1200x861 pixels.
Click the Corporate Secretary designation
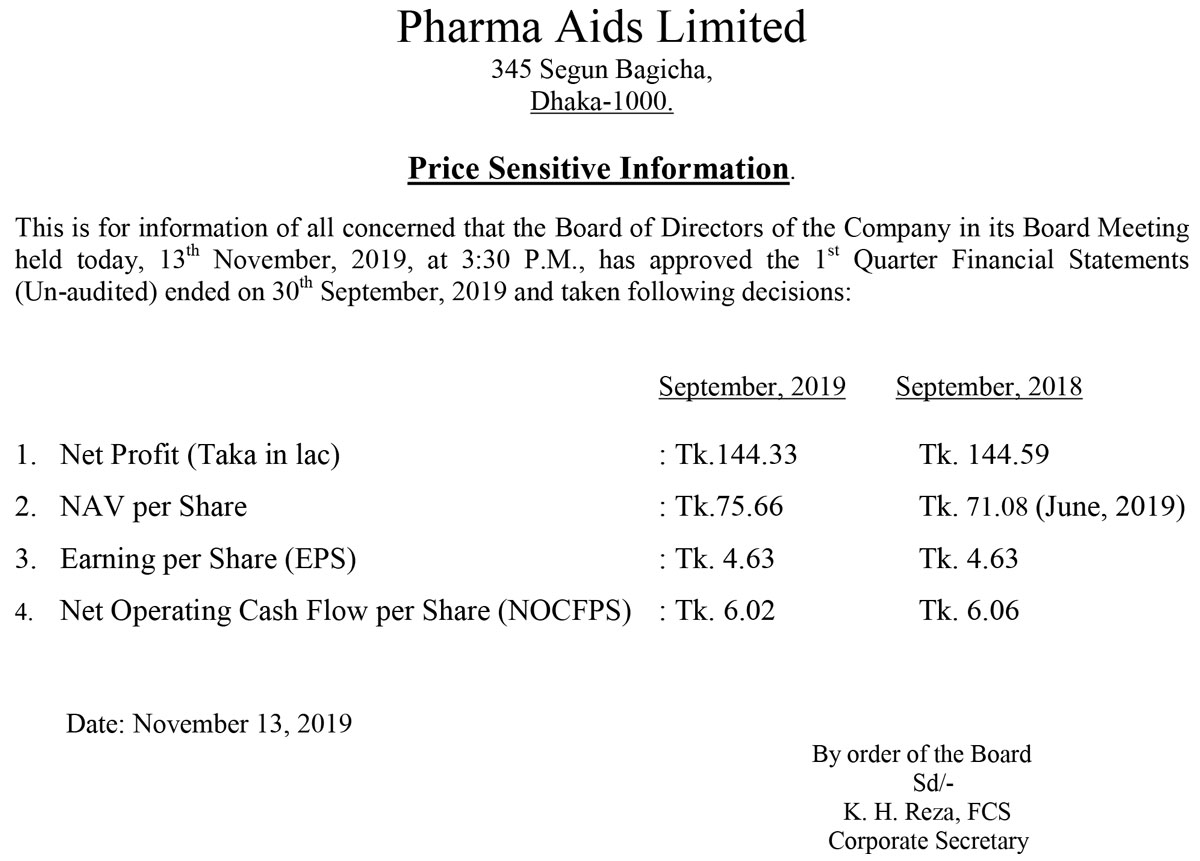928,842
